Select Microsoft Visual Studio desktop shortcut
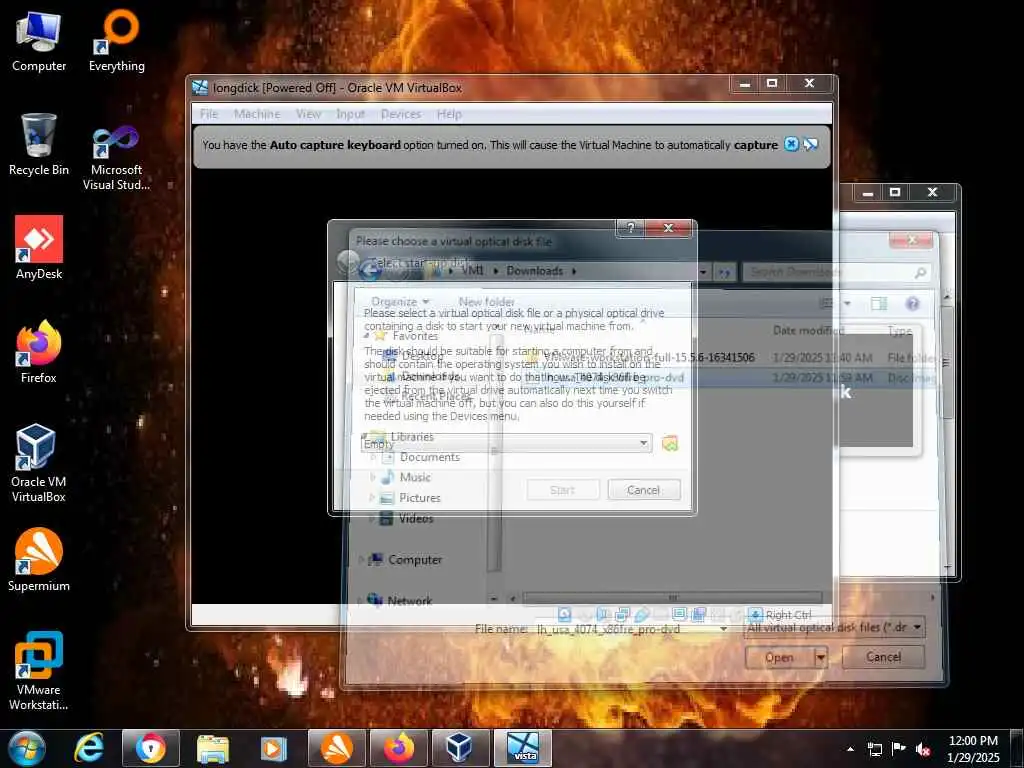Viewport: 1024px width, 768px height. point(116,157)
